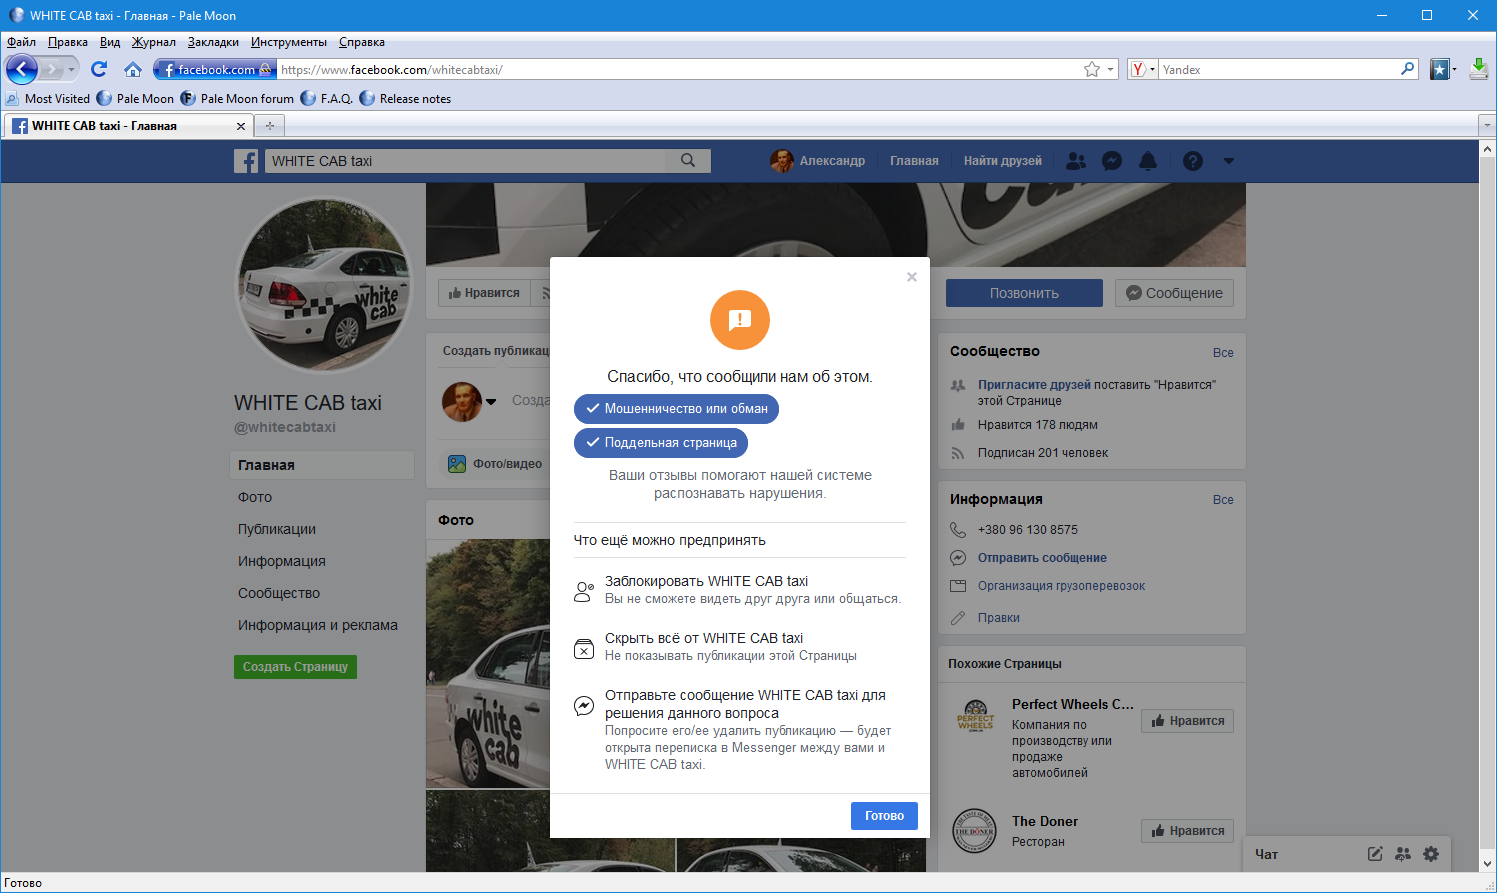Click the browser Back arrow button

click(x=22, y=69)
